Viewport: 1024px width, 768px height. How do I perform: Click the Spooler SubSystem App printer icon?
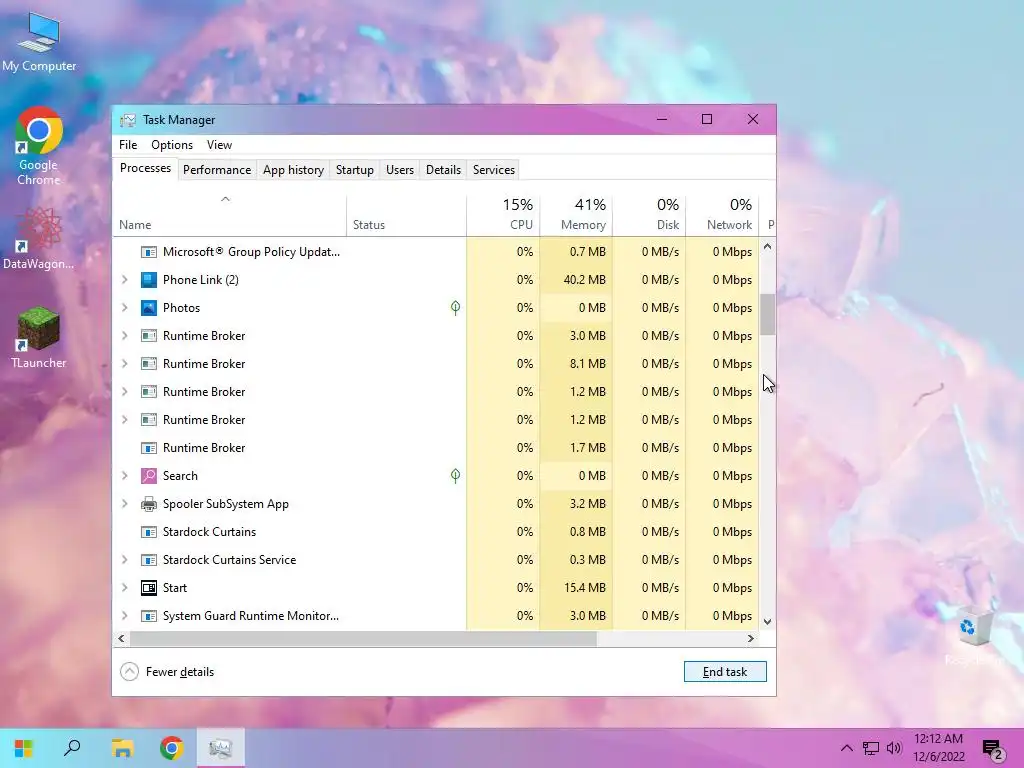[x=149, y=504]
